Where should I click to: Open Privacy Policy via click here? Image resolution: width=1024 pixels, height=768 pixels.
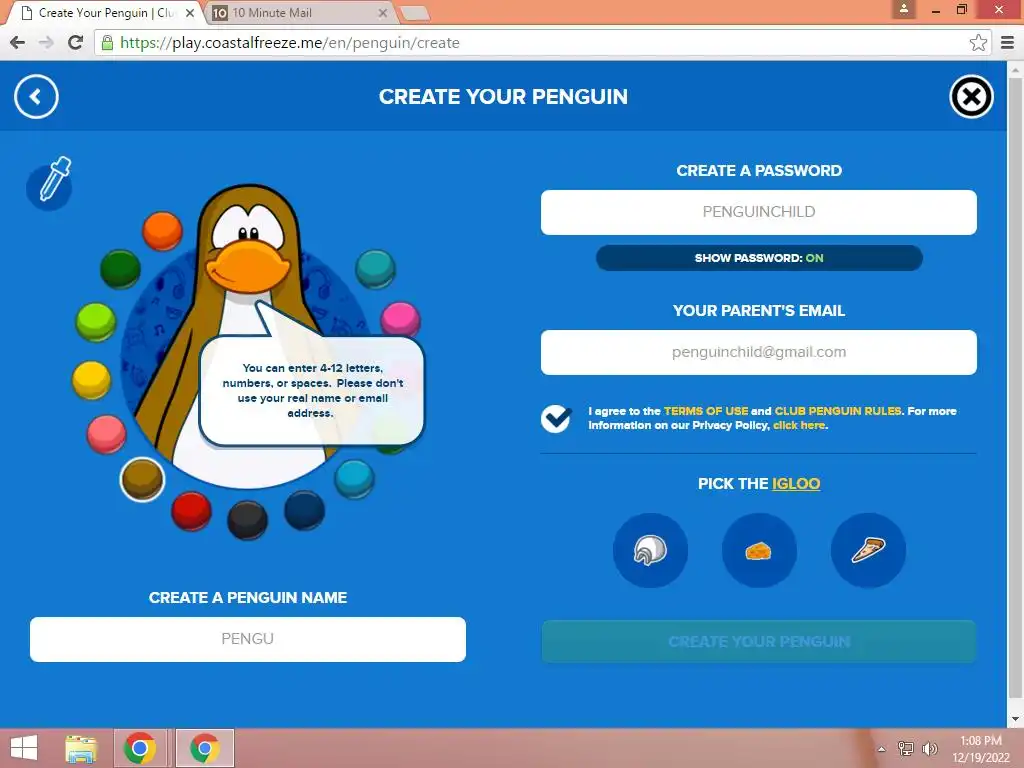coord(799,425)
